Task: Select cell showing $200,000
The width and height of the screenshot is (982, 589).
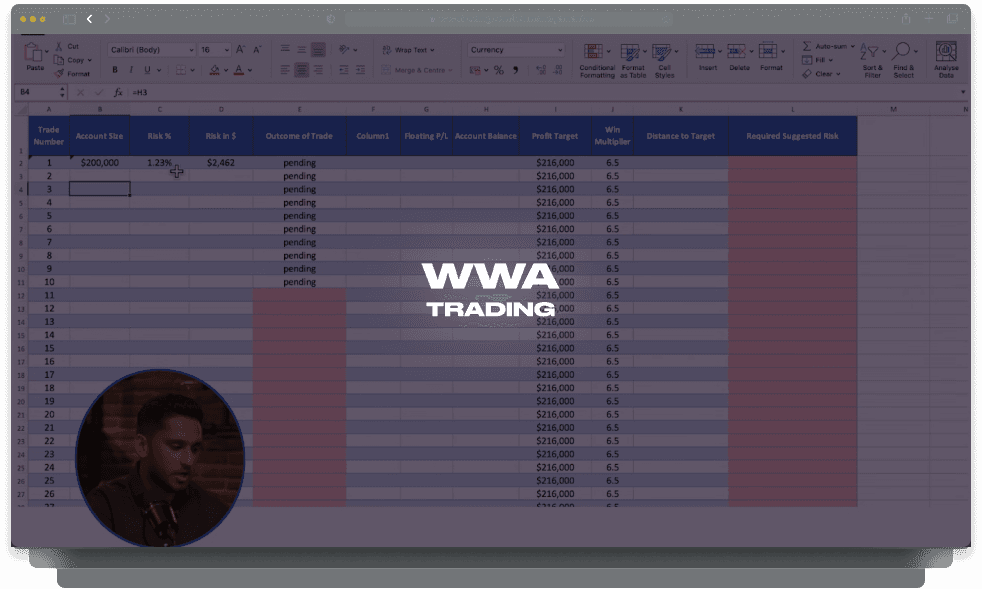Action: [x=100, y=162]
